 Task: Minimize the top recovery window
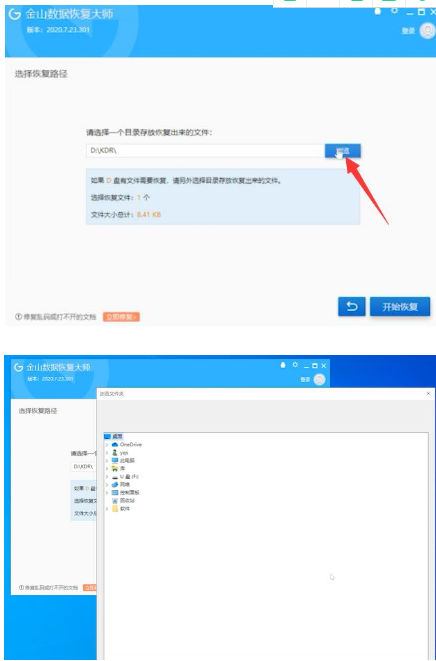pos(410,13)
